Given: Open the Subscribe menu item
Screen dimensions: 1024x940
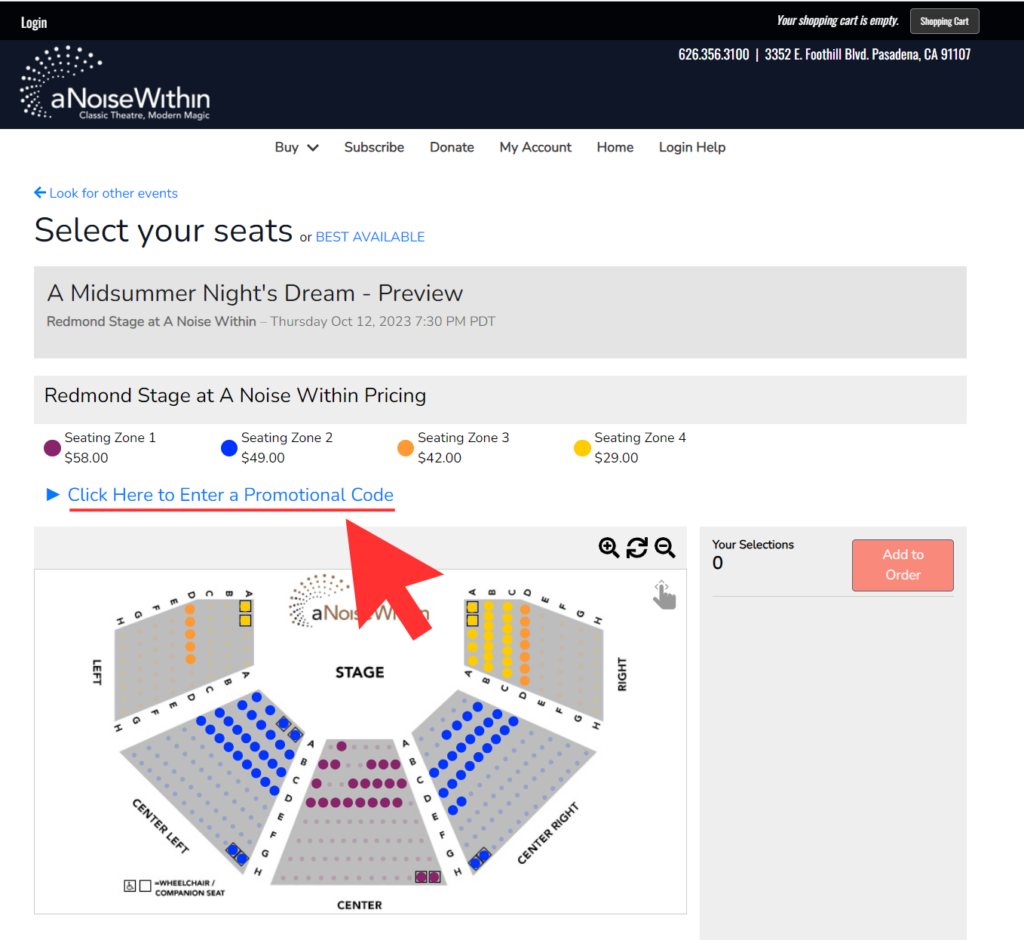Looking at the screenshot, I should point(373,147).
